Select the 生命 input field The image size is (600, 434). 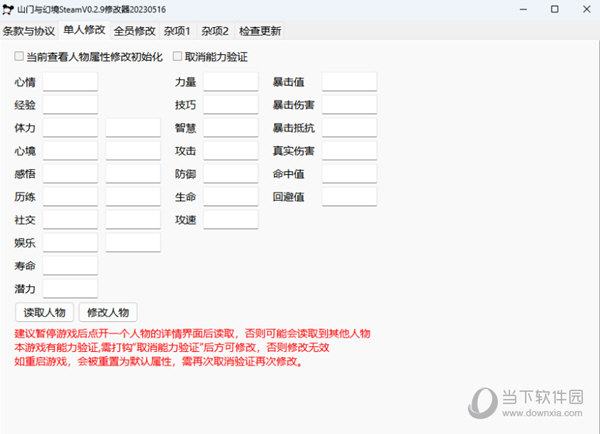(231, 196)
